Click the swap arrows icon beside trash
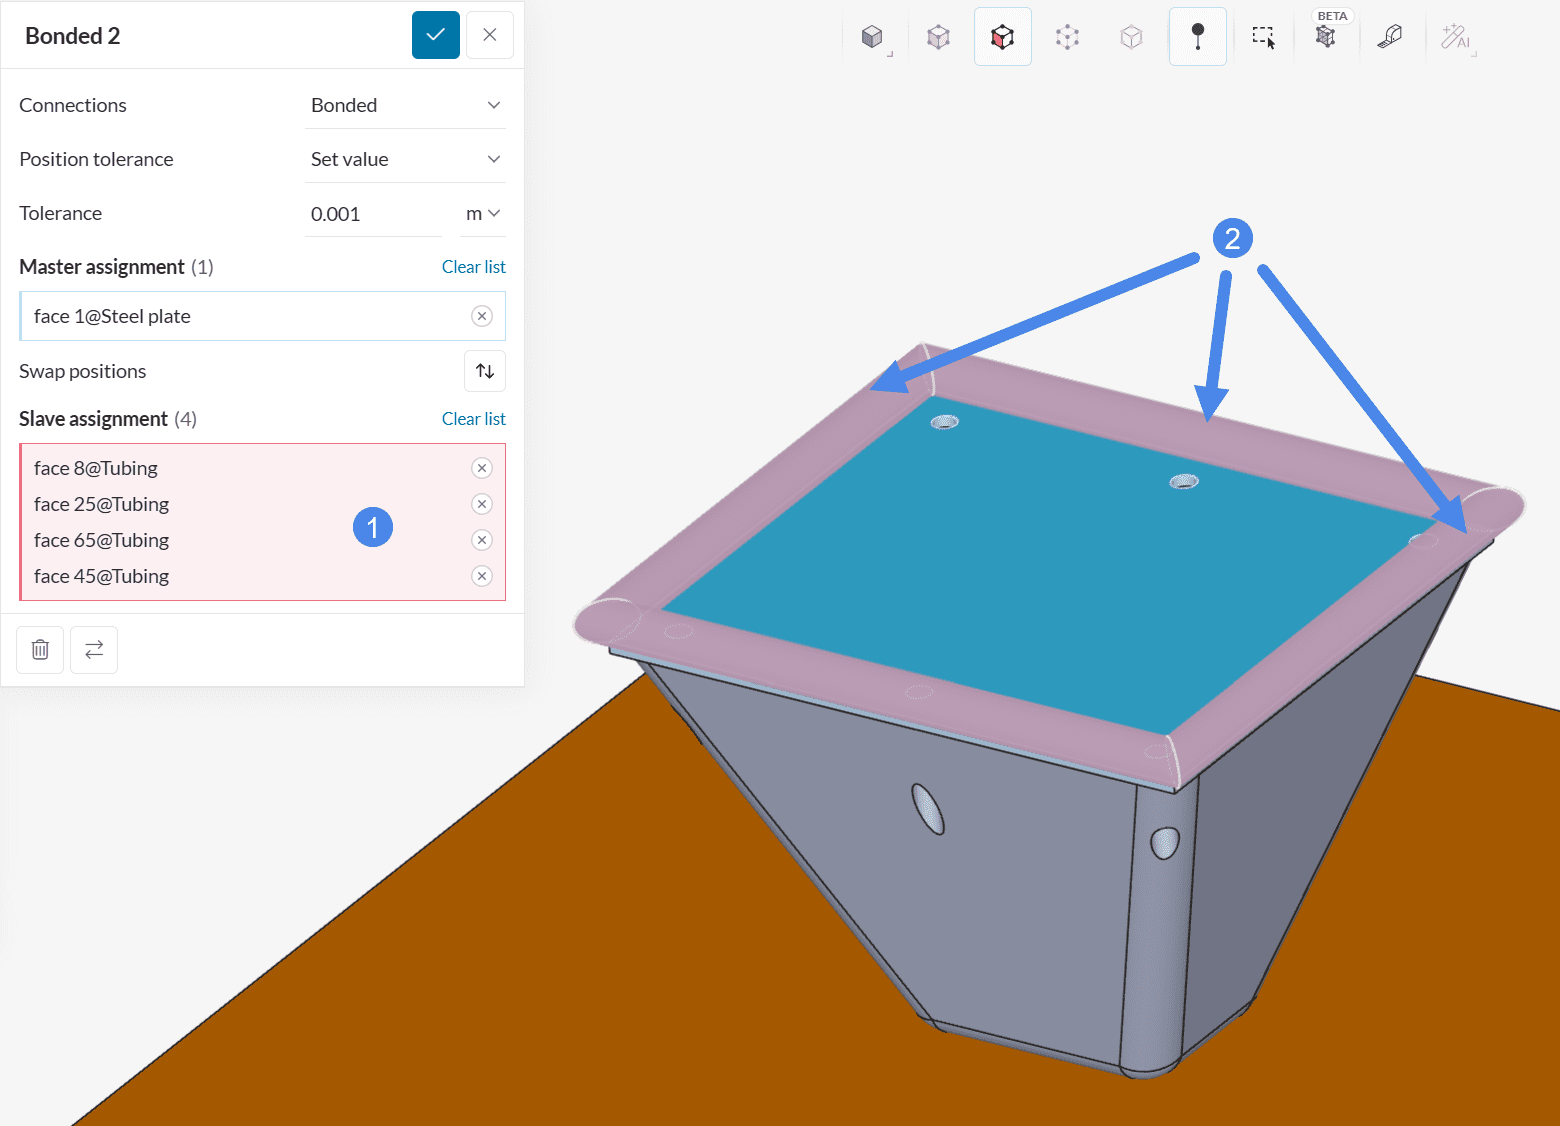The height and width of the screenshot is (1126, 1560). coord(94,650)
